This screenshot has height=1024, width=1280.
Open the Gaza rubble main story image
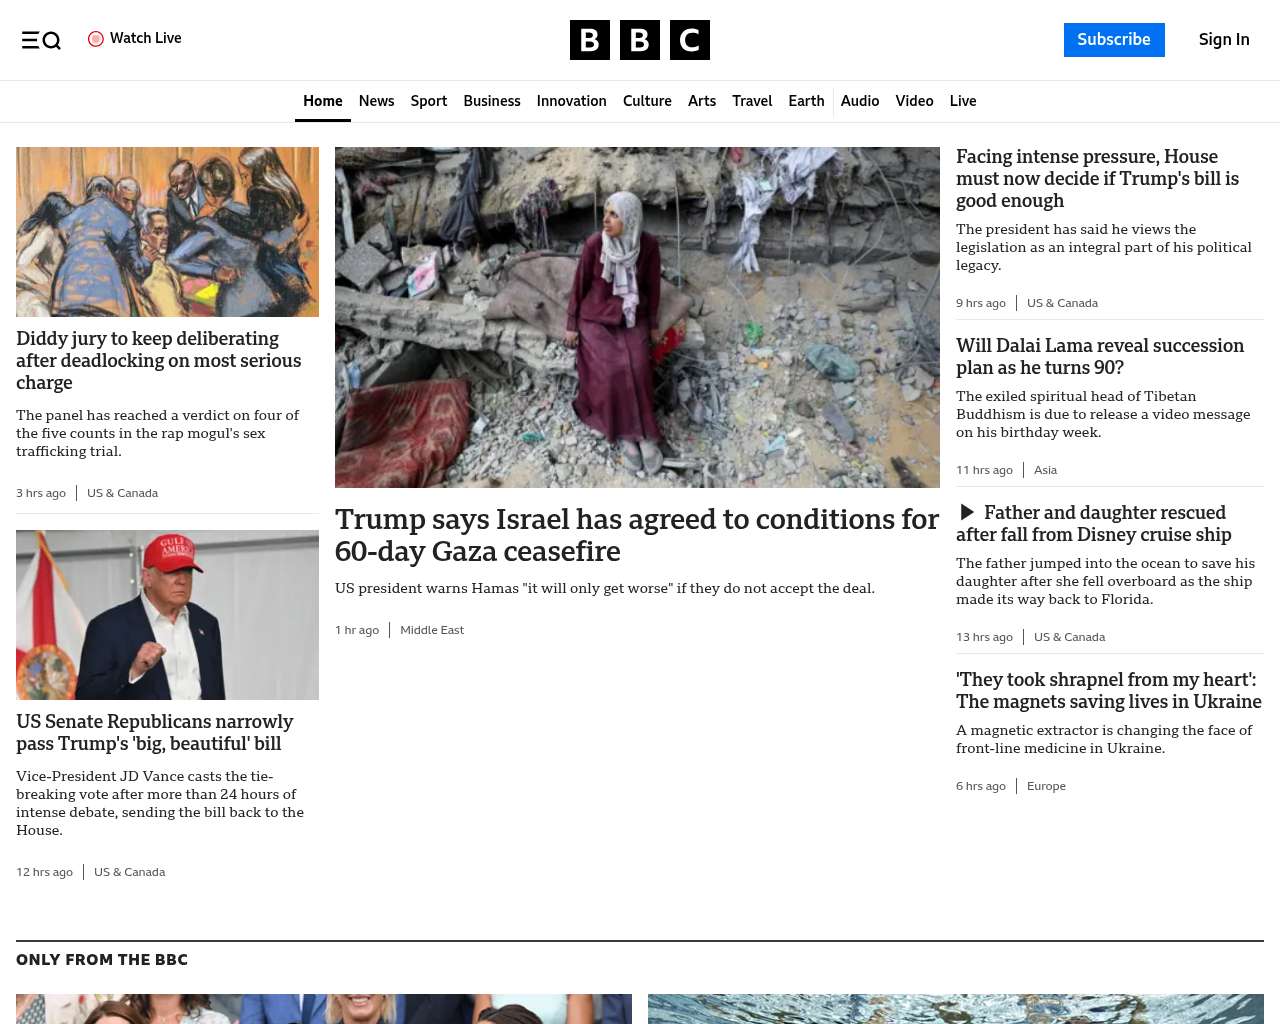pos(637,317)
